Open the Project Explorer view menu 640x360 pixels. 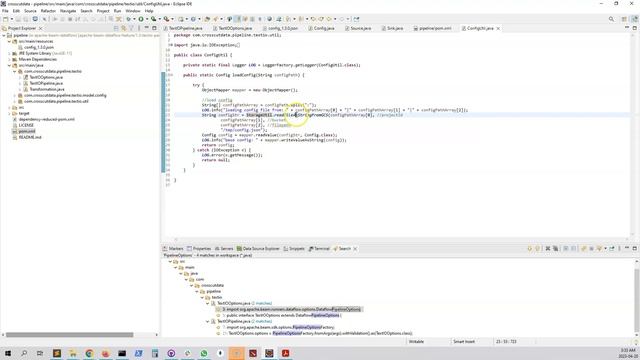[139, 28]
